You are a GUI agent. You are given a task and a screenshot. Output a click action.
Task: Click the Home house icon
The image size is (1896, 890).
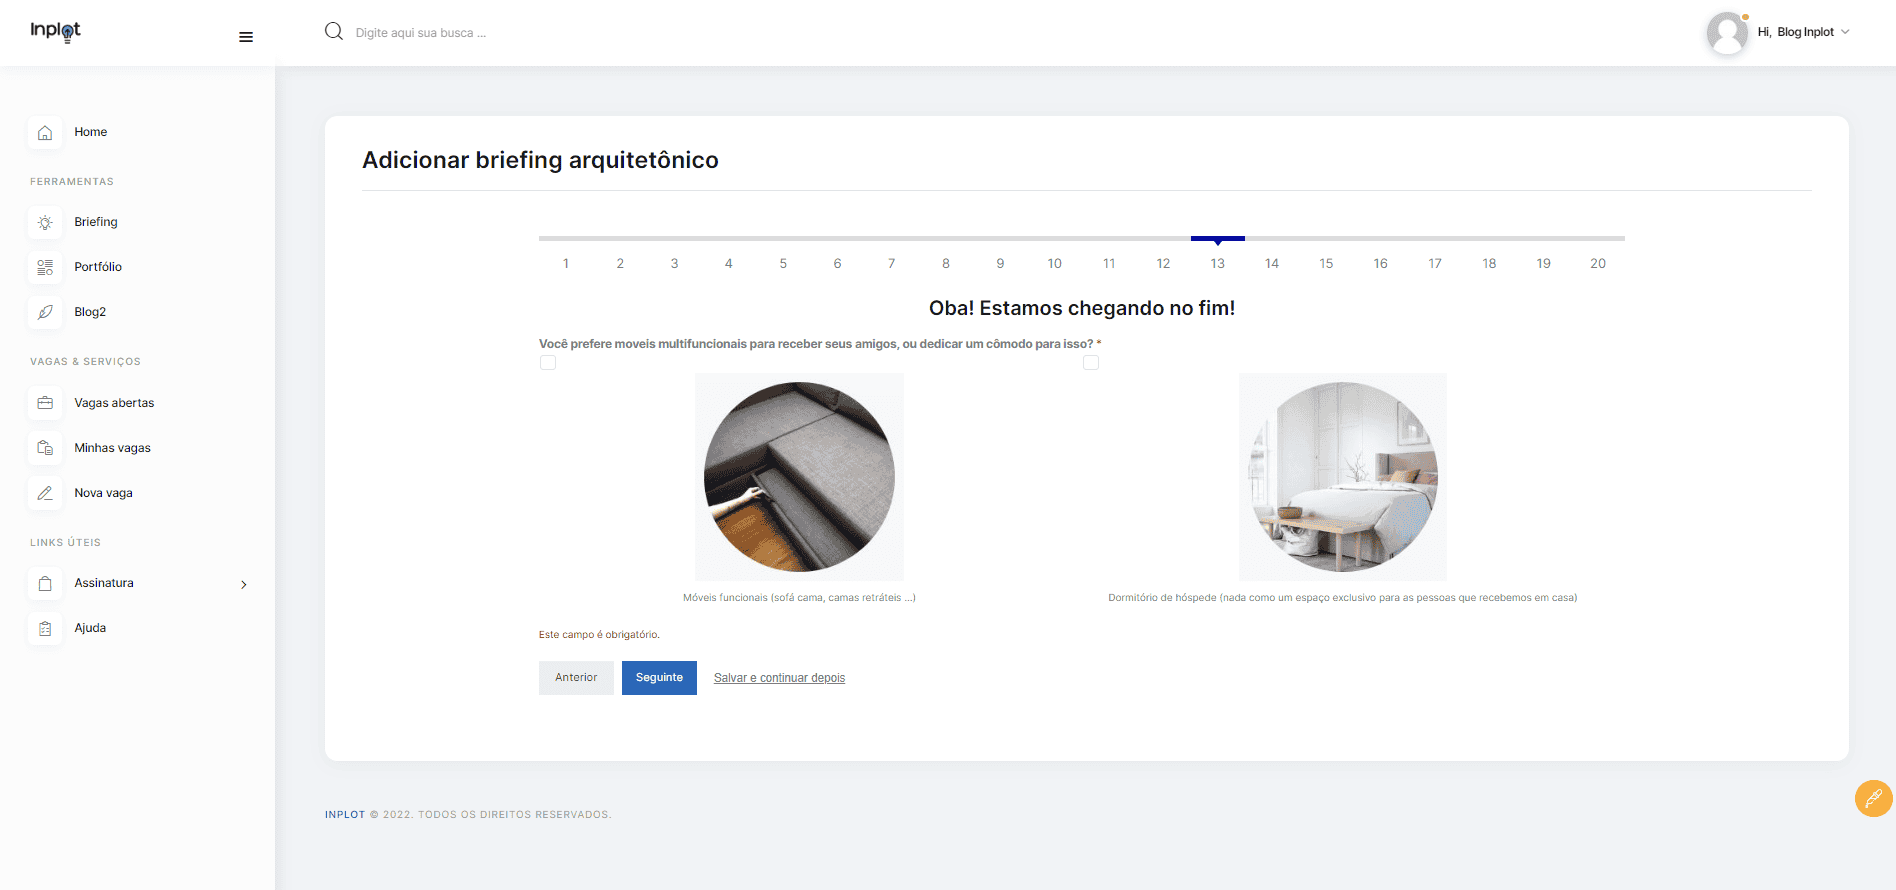(x=45, y=132)
